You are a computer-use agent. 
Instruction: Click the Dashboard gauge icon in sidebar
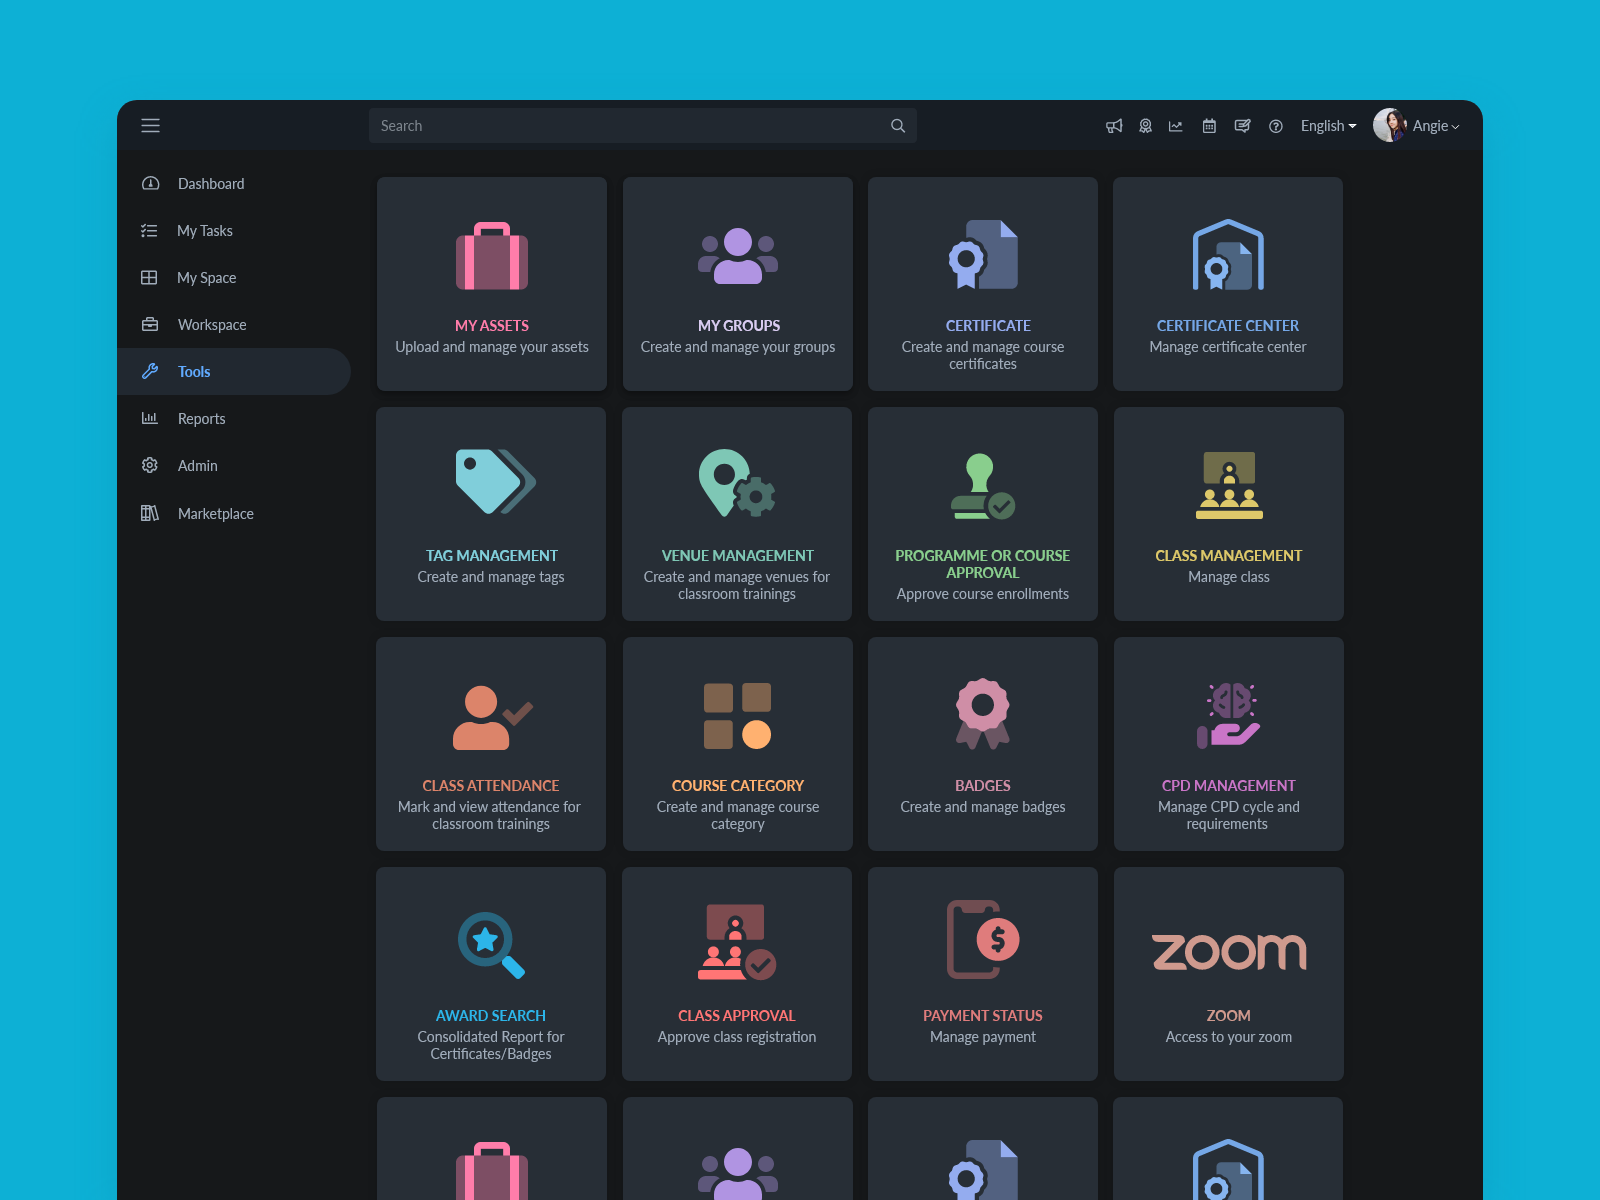(150, 183)
